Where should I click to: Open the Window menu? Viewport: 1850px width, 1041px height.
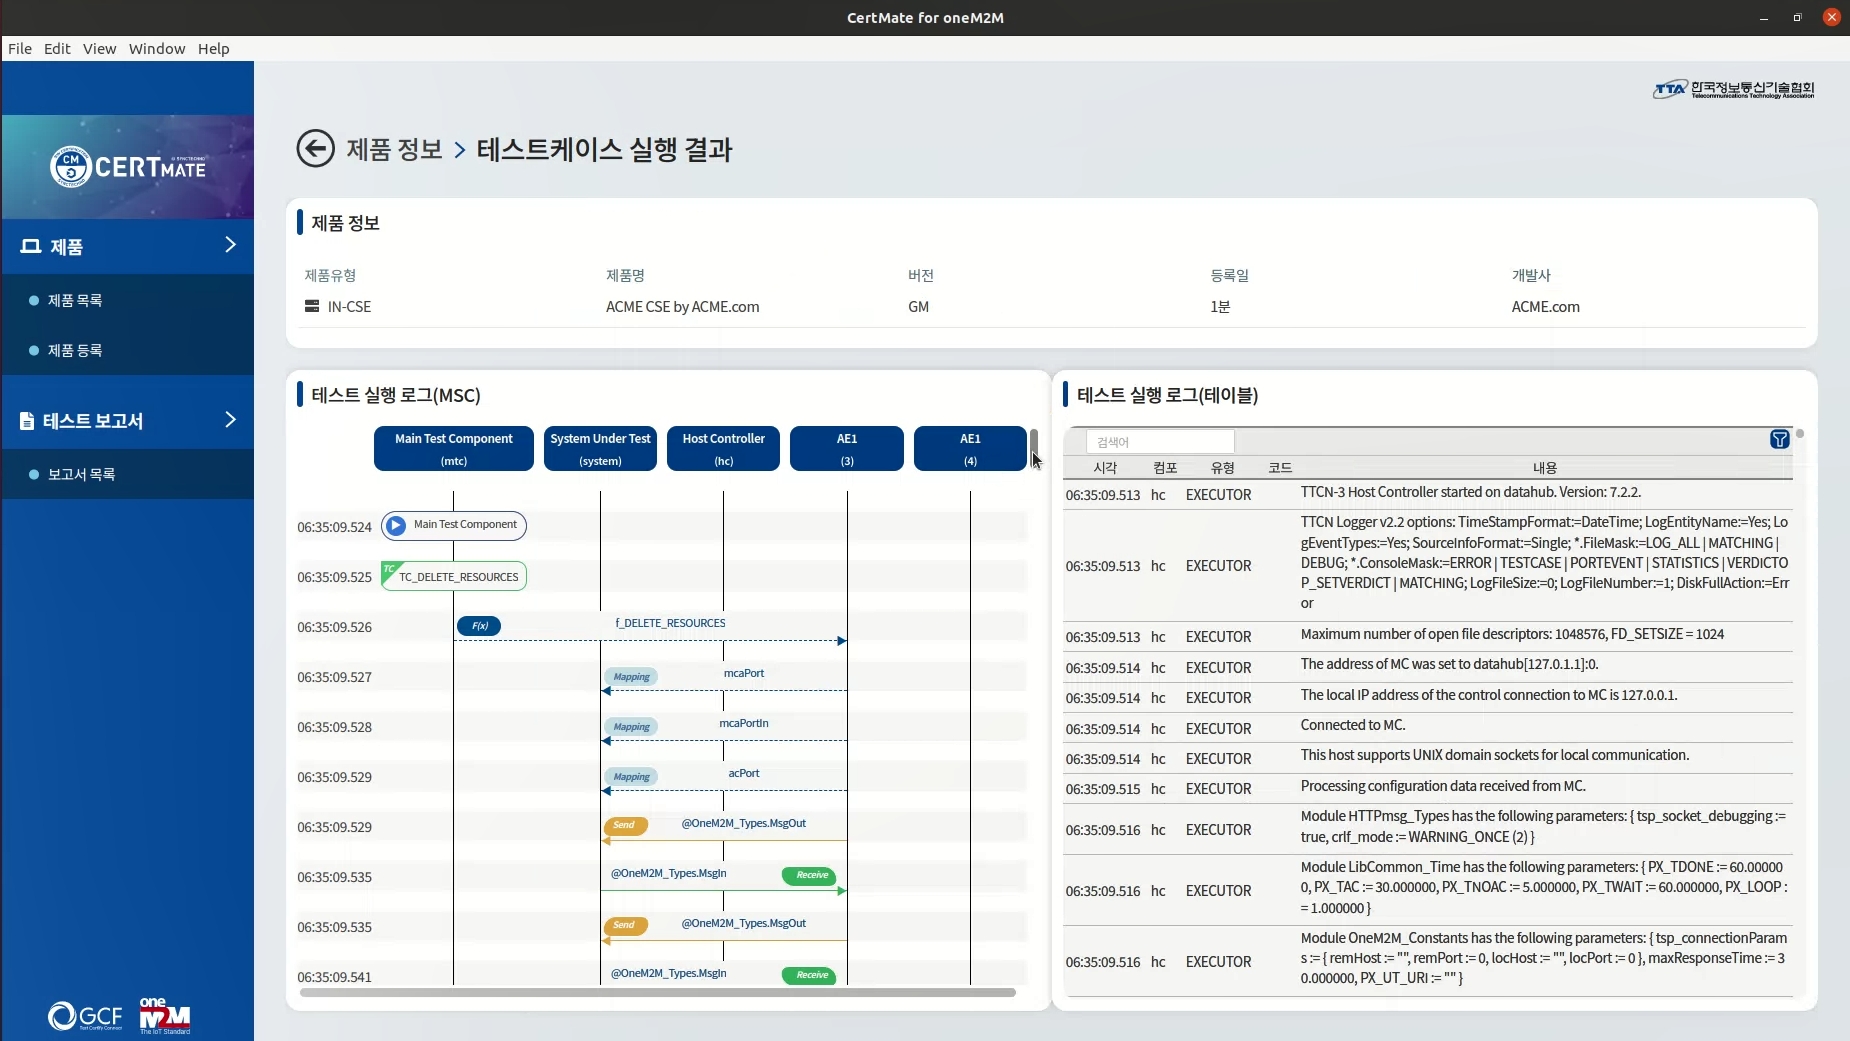[157, 48]
